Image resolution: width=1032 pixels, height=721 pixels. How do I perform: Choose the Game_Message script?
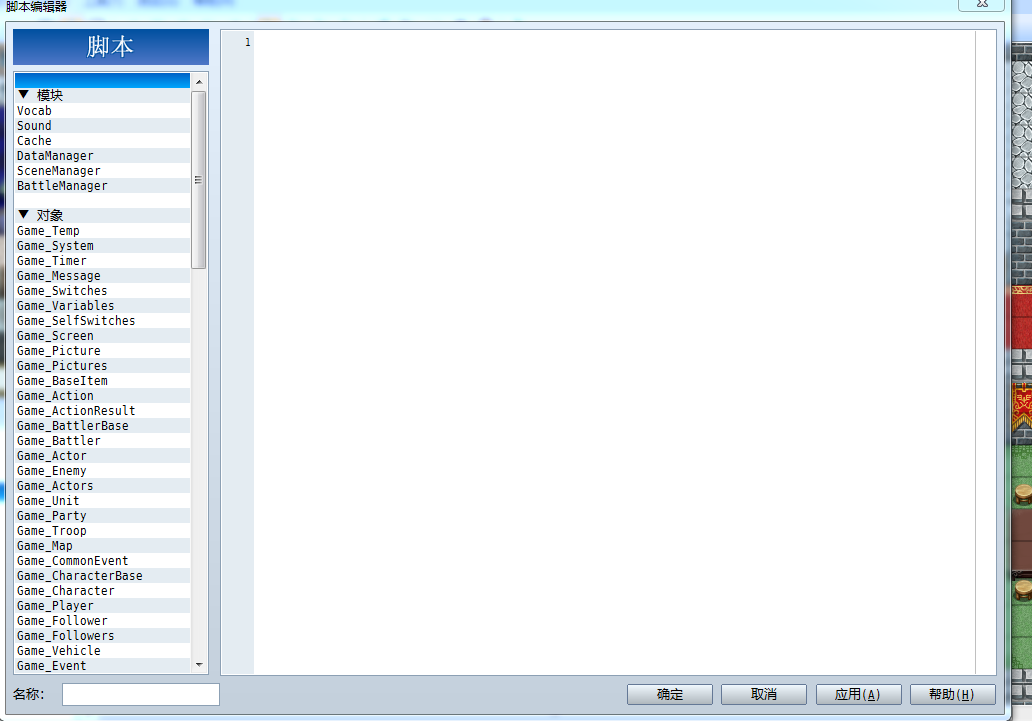(x=102, y=276)
